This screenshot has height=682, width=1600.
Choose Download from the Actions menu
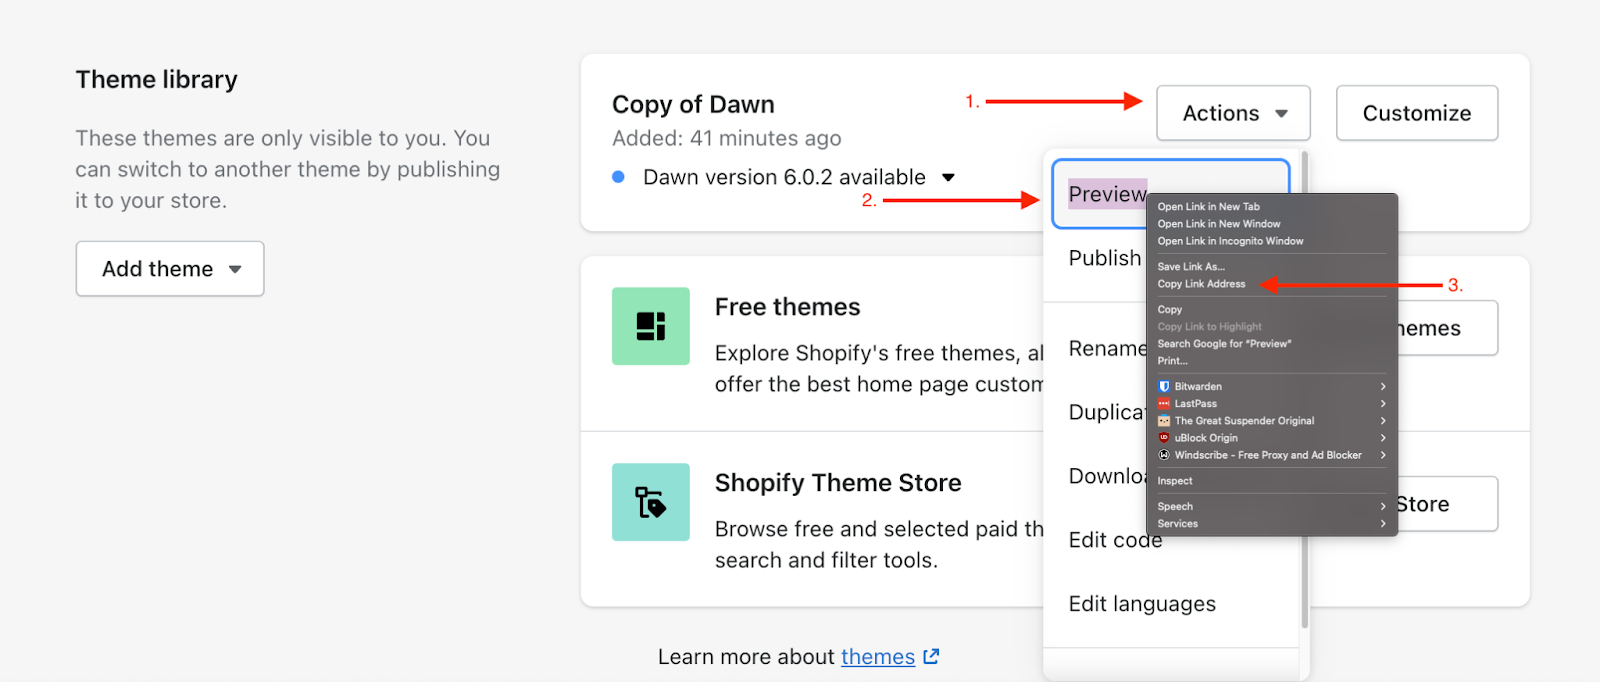[1106, 476]
